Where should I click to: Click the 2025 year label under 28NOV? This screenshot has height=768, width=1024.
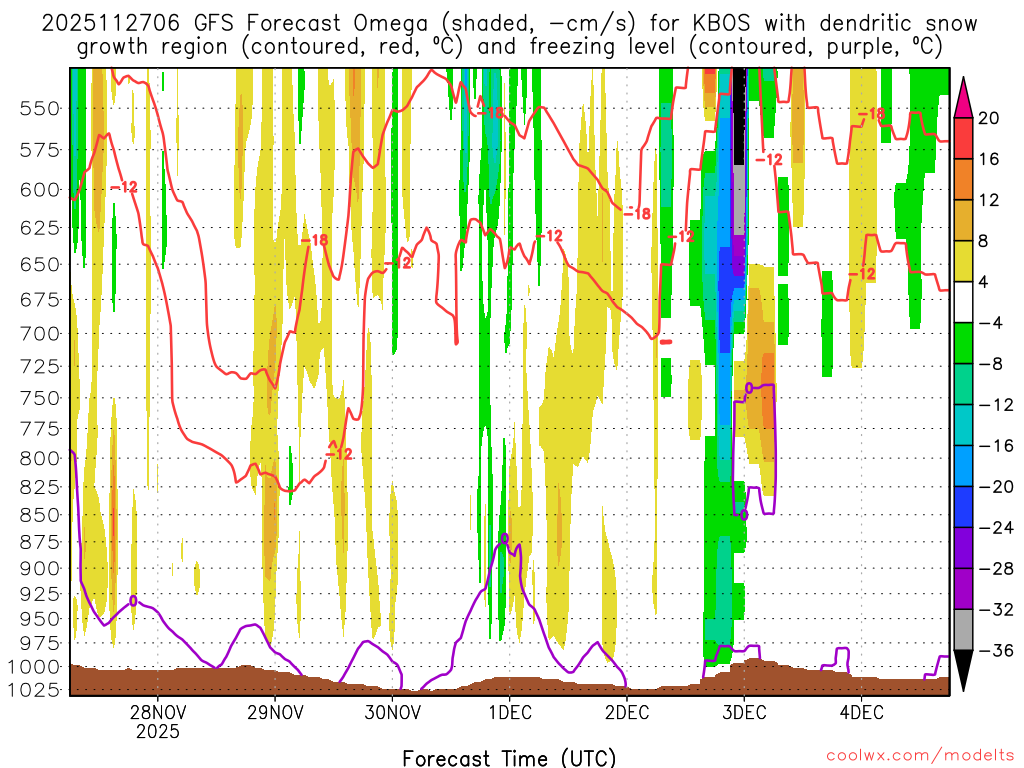click(157, 731)
